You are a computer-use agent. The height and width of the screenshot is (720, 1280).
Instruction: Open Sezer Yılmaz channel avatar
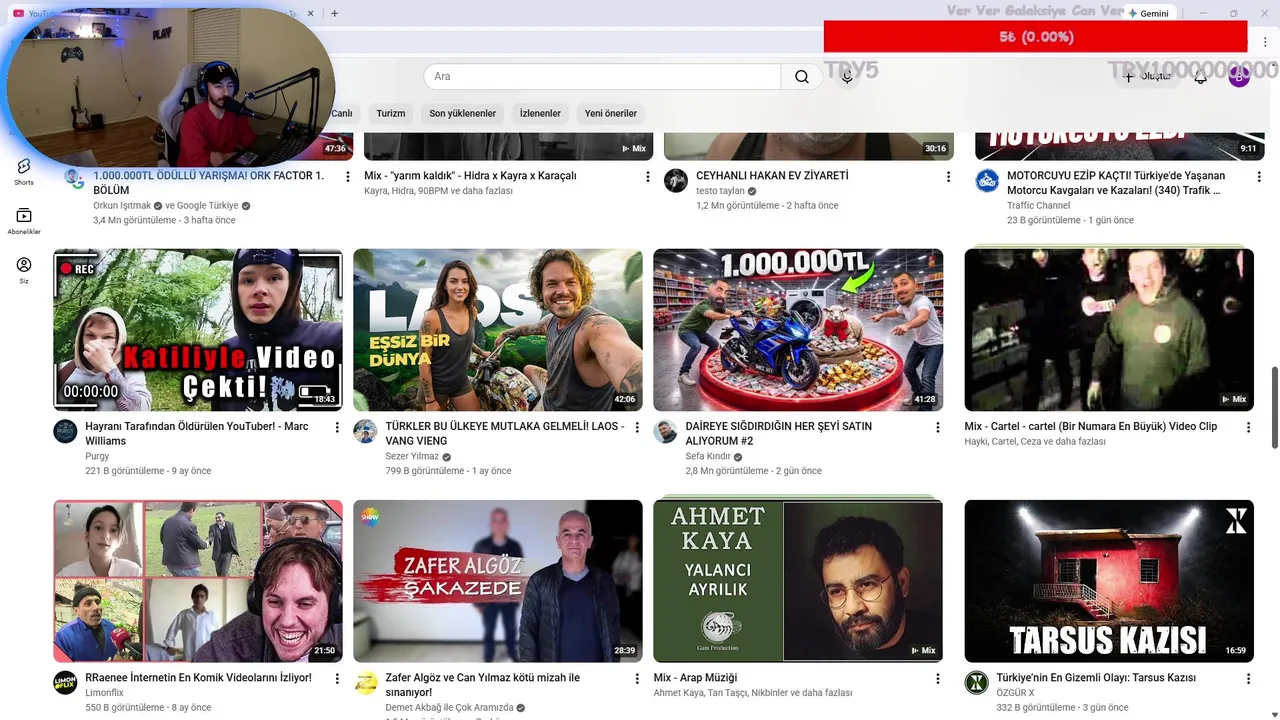pos(365,431)
